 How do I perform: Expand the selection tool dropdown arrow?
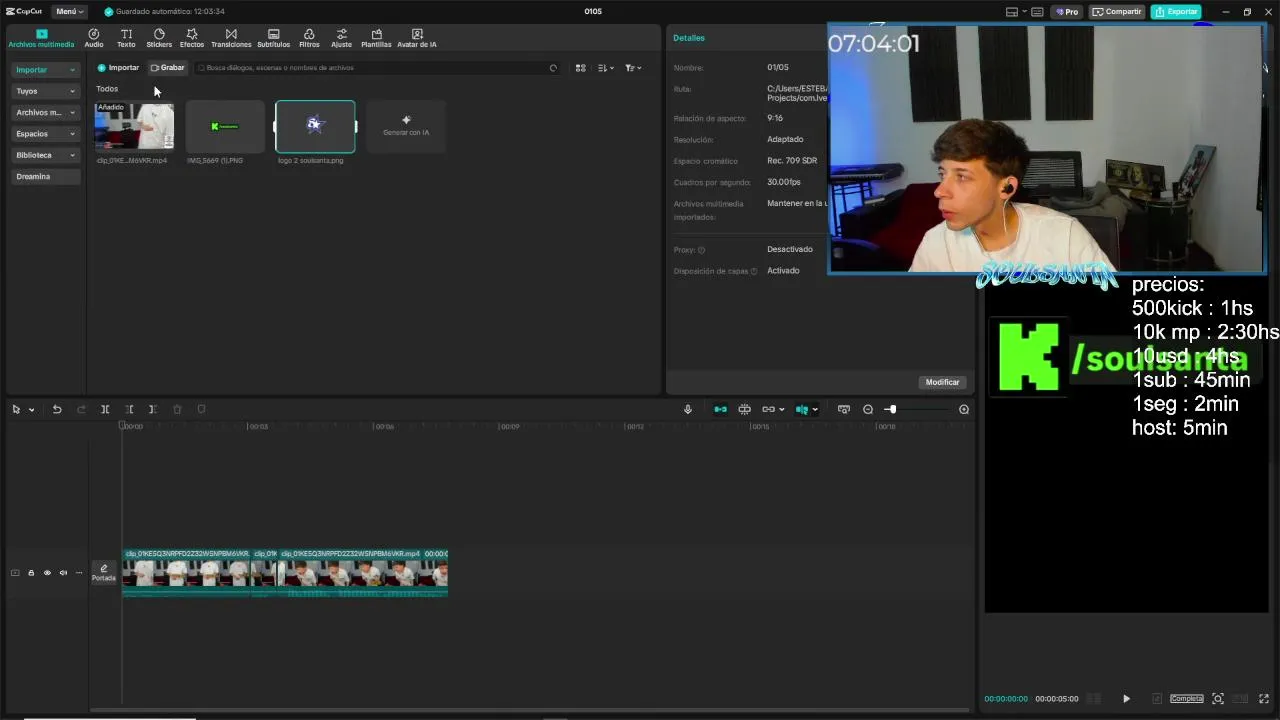31,410
